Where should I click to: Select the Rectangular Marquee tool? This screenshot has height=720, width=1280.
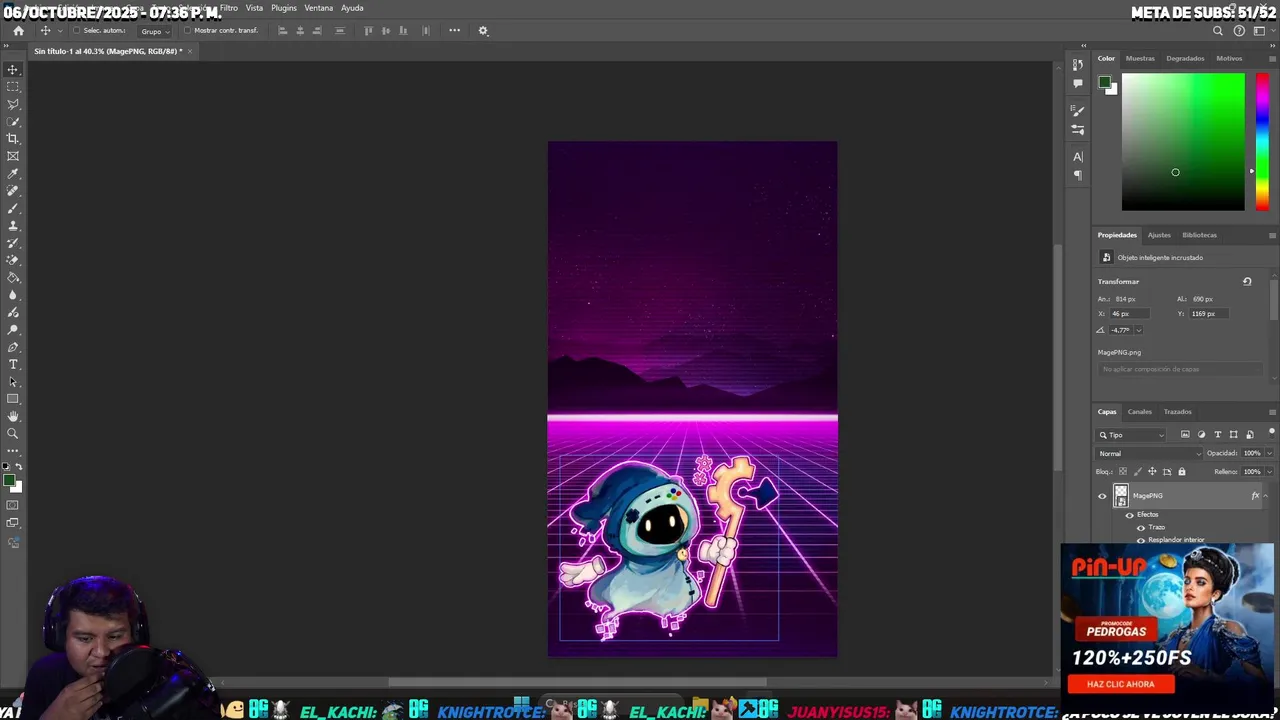(x=13, y=87)
